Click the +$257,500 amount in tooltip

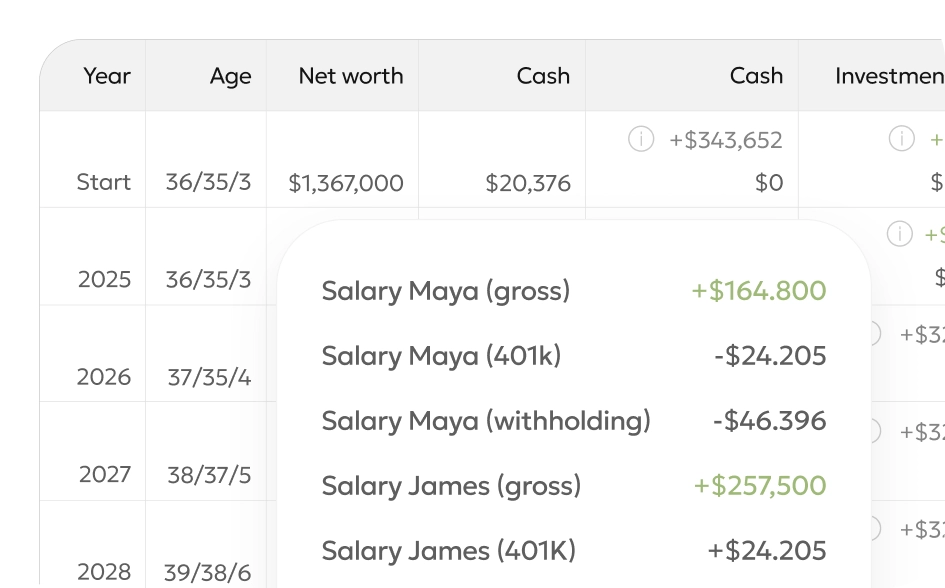pos(760,486)
